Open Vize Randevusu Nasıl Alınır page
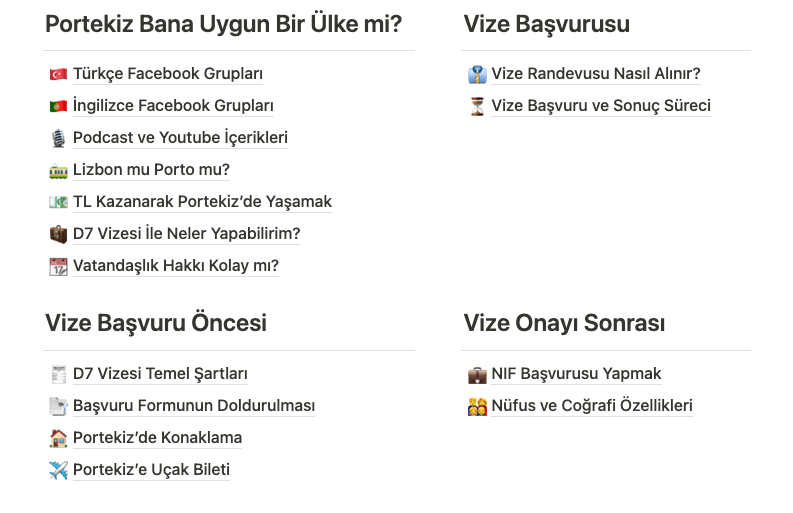The height and width of the screenshot is (513, 793). point(596,74)
